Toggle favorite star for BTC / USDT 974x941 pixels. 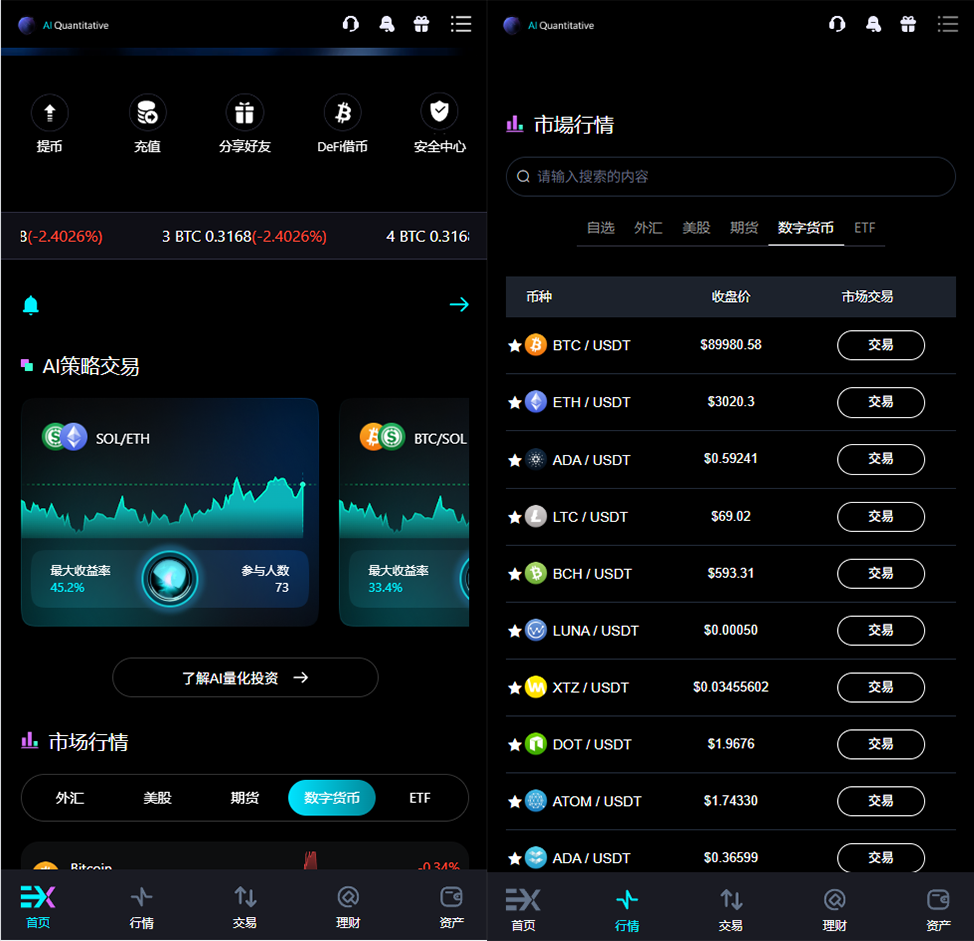(x=515, y=346)
